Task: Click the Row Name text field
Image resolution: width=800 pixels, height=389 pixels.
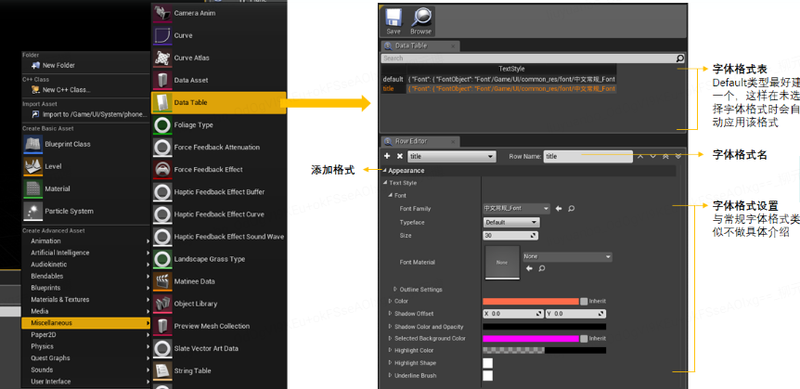Action: point(588,157)
